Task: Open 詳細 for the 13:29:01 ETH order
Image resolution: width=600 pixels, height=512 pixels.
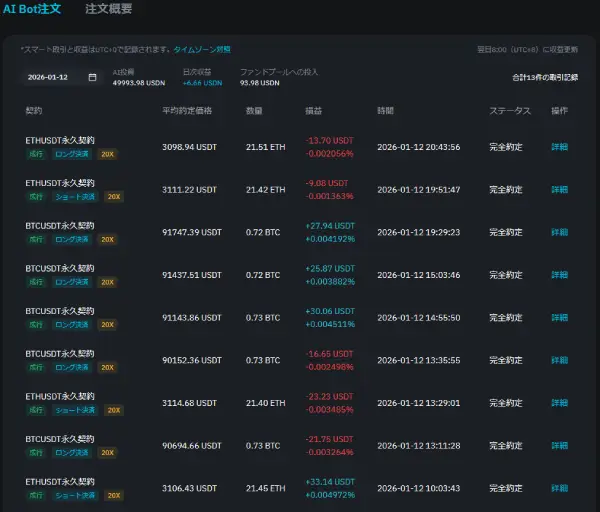Action: pos(559,403)
